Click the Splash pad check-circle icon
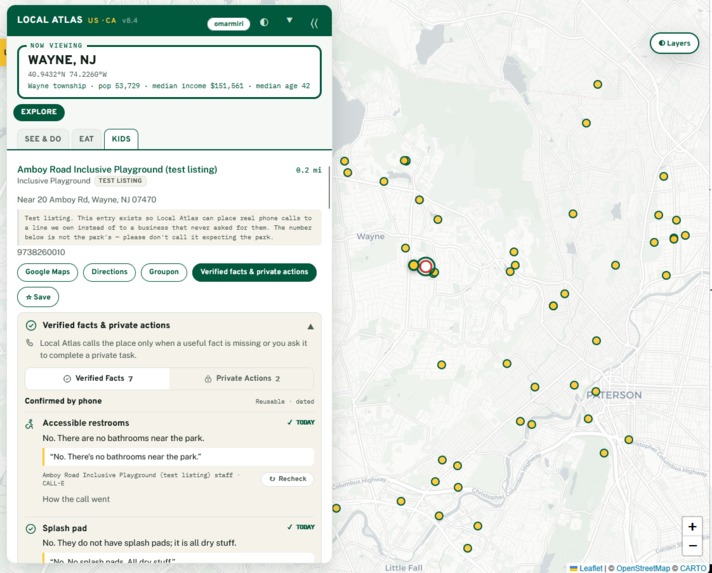Image resolution: width=712 pixels, height=573 pixels. [30, 529]
